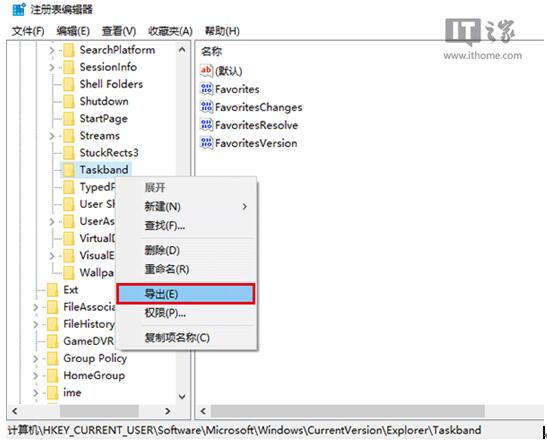Click the FavoritesVersion binary value icon
Image resolution: width=547 pixels, height=440 pixels.
pos(206,143)
